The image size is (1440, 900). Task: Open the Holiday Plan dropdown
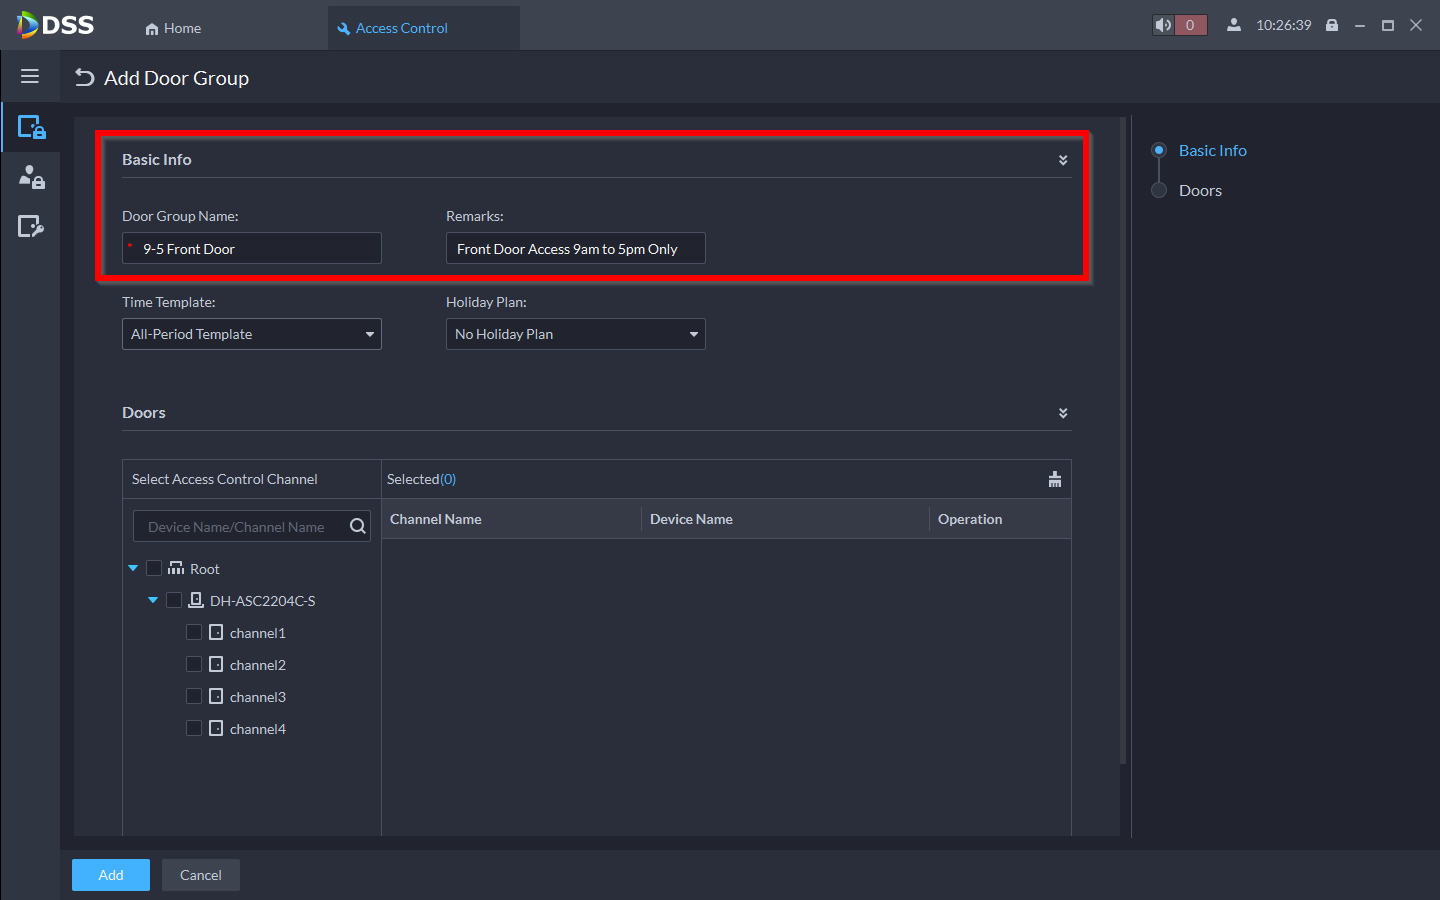(575, 334)
